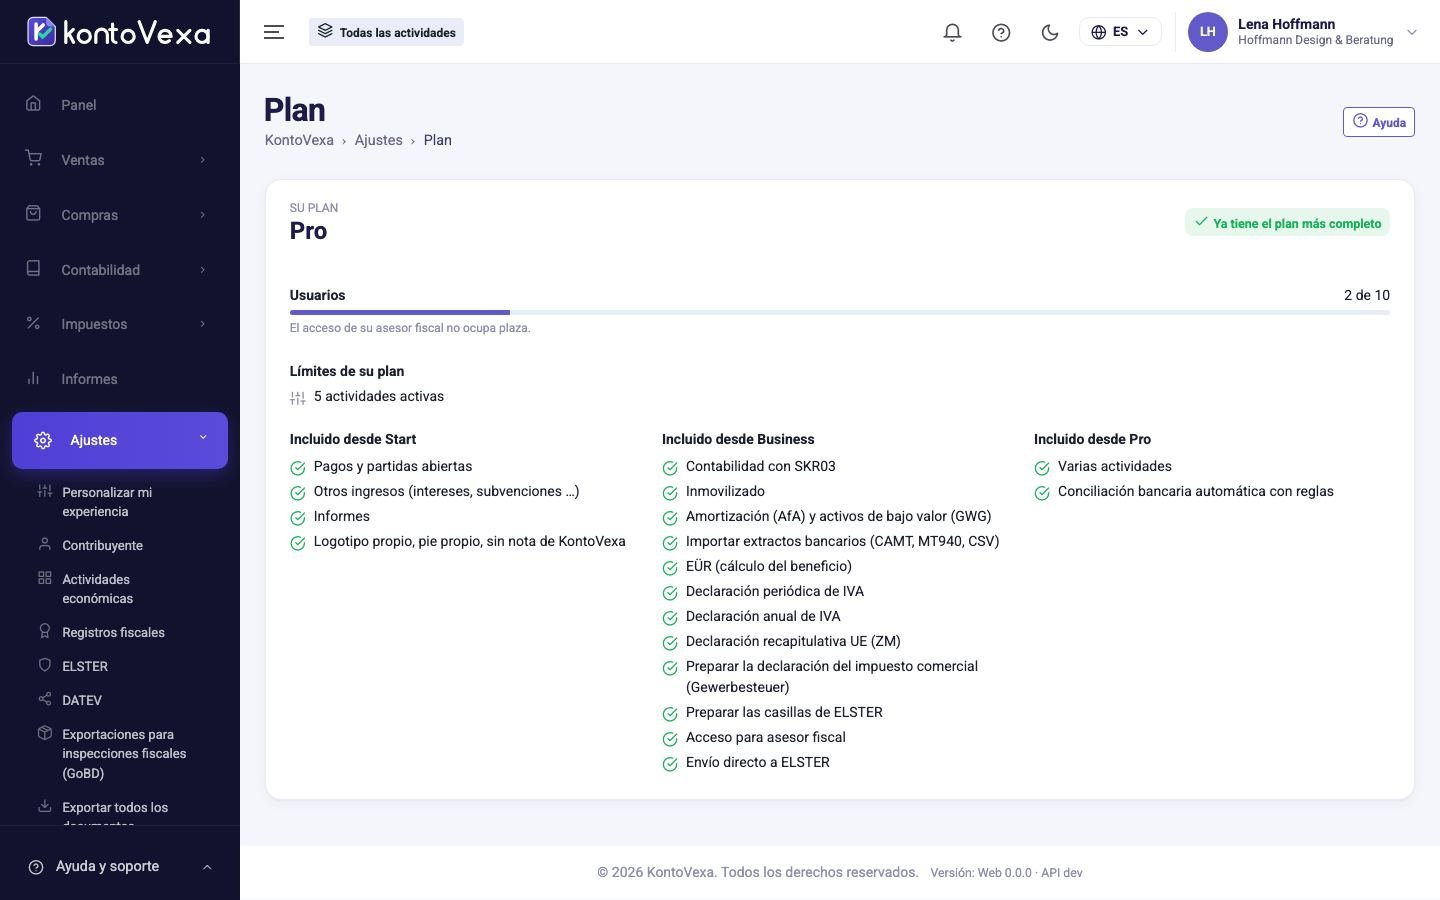Click the 5 actividades activas limit text
This screenshot has height=900, width=1440.
pyautogui.click(x=379, y=396)
